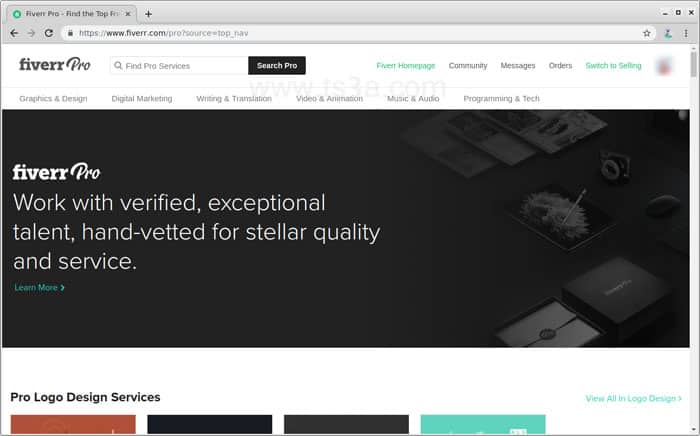The image size is (700, 436).
Task: Open Messages in the top navigation
Action: coord(517,66)
